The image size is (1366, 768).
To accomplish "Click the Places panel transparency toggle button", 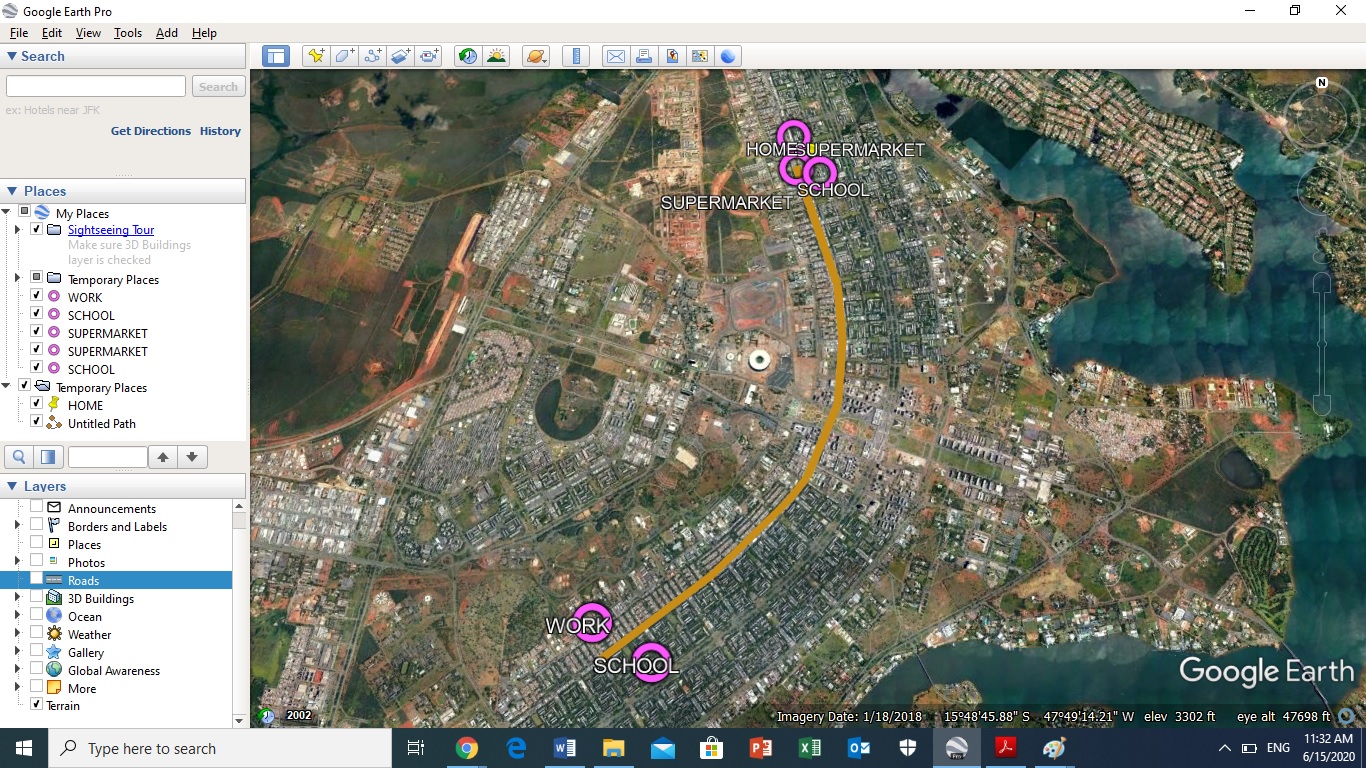I will click(47, 457).
